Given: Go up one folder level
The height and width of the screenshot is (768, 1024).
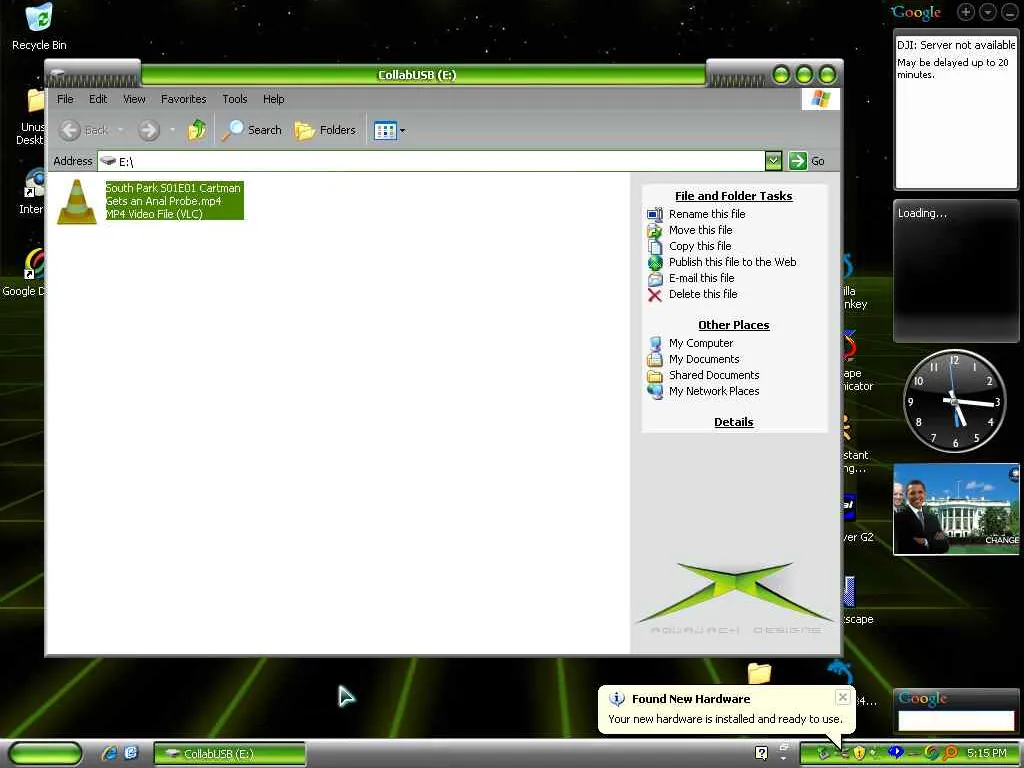Looking at the screenshot, I should tap(197, 130).
